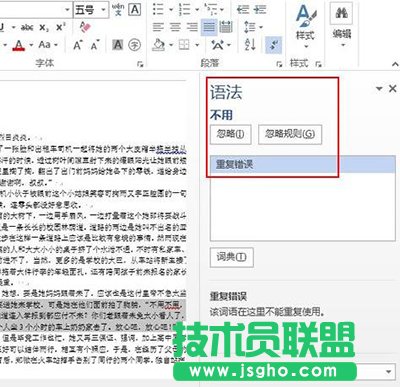
Task: Click the line spacing icon
Action: point(250,27)
